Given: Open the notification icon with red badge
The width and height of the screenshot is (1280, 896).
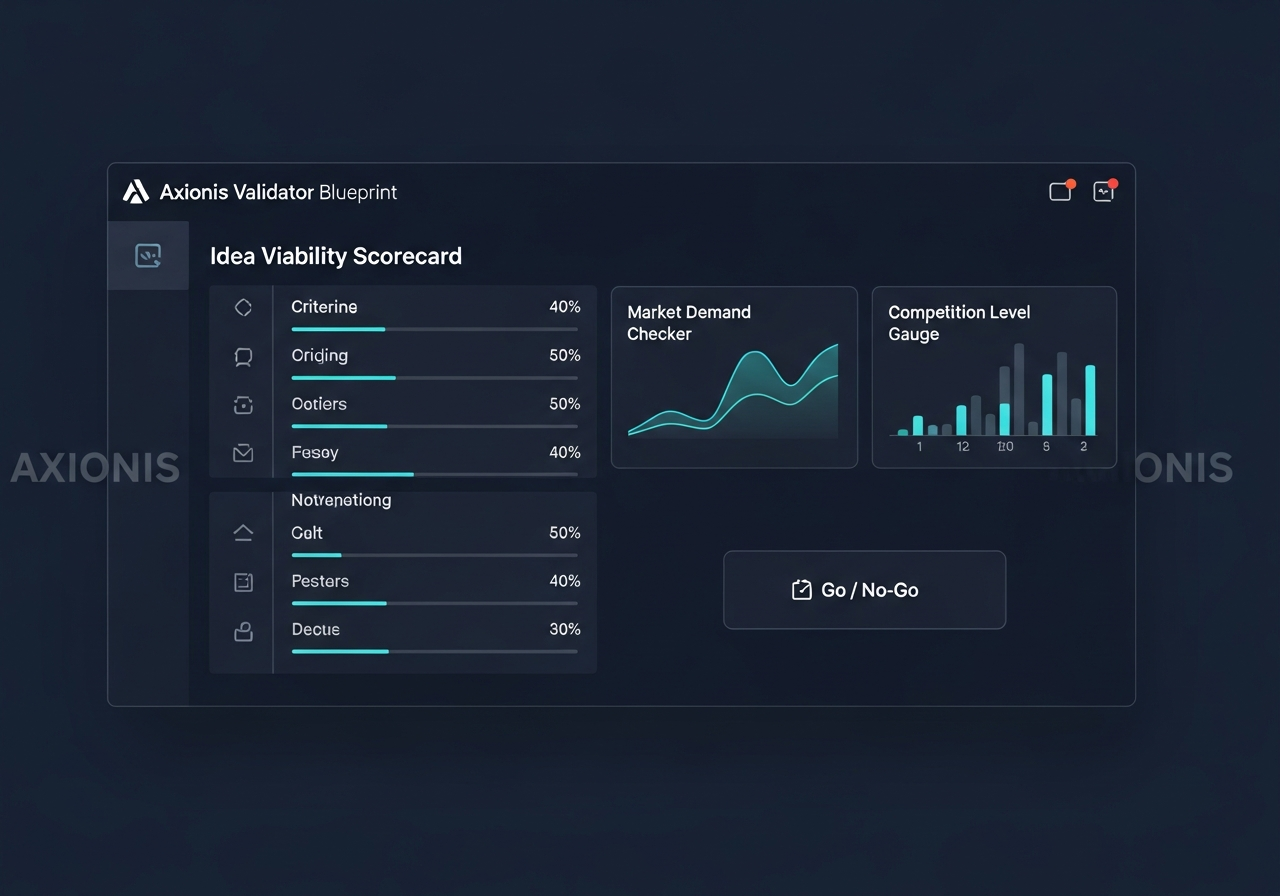Looking at the screenshot, I should (x=1061, y=190).
